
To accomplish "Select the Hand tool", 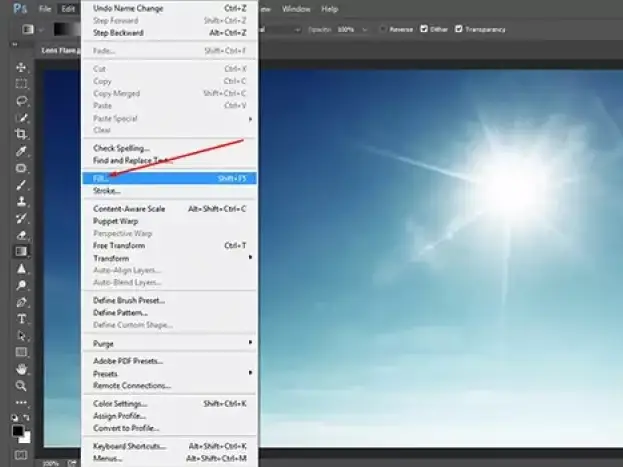I will pyautogui.click(x=21, y=369).
